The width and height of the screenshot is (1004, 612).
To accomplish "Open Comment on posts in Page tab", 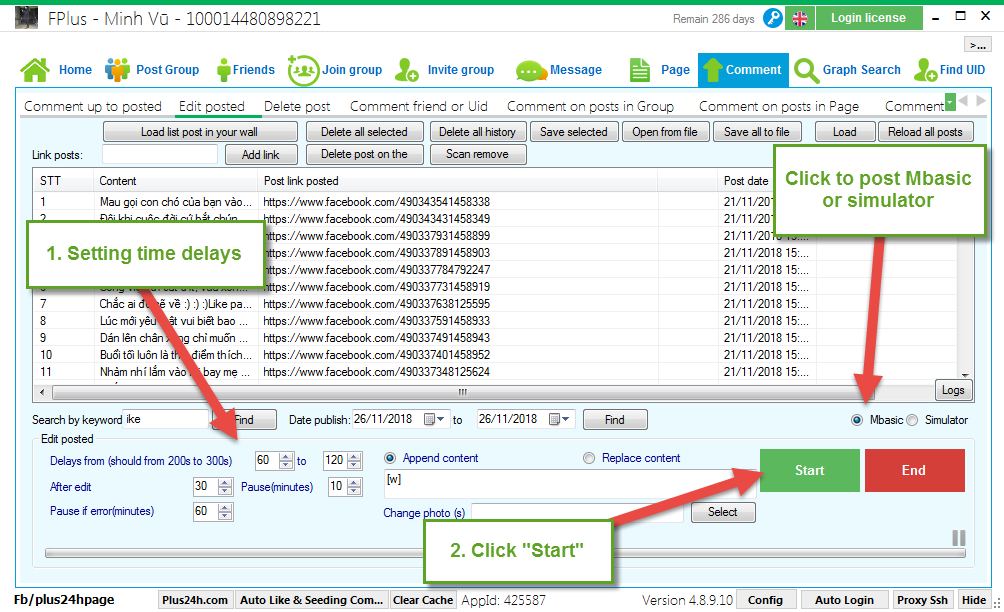I will tap(779, 106).
